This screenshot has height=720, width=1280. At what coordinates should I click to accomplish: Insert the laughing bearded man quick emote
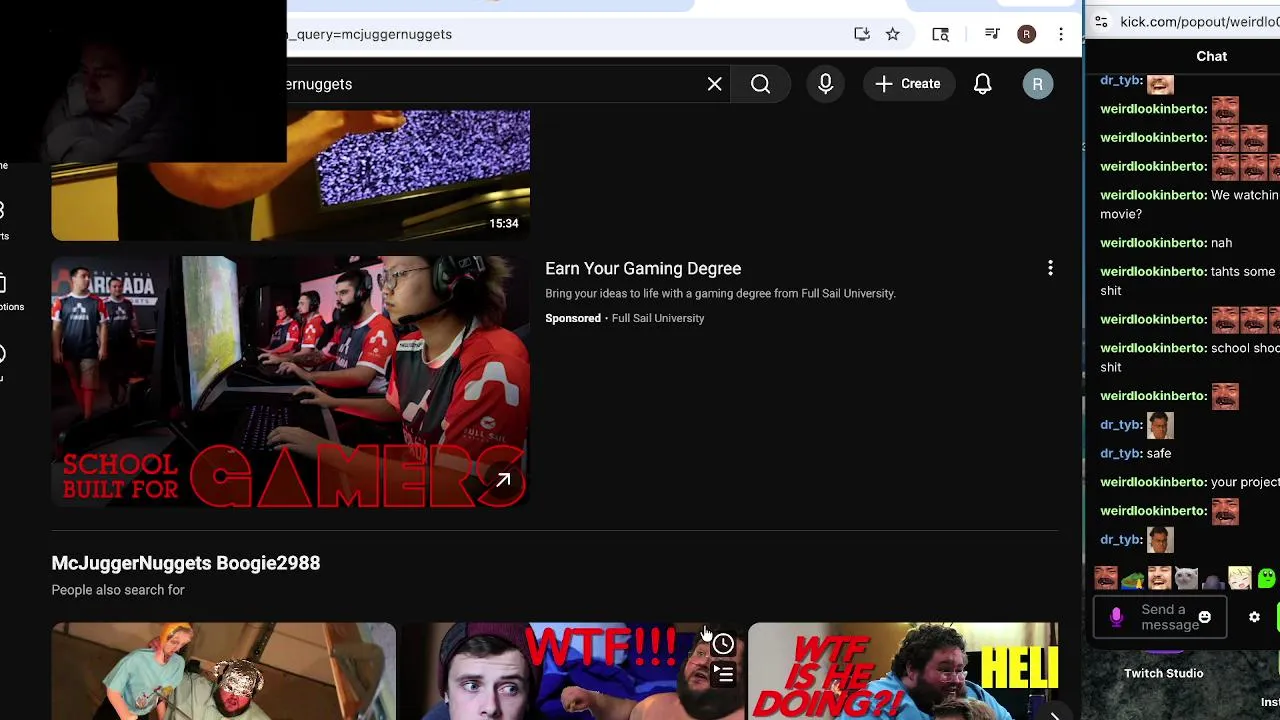pos(1159,578)
